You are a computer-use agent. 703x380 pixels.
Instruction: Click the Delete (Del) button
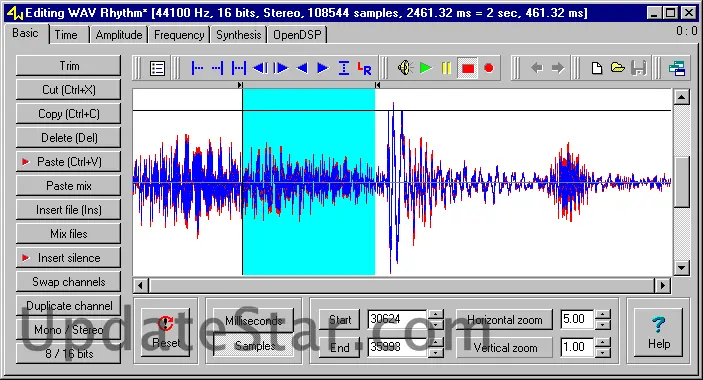pos(69,138)
